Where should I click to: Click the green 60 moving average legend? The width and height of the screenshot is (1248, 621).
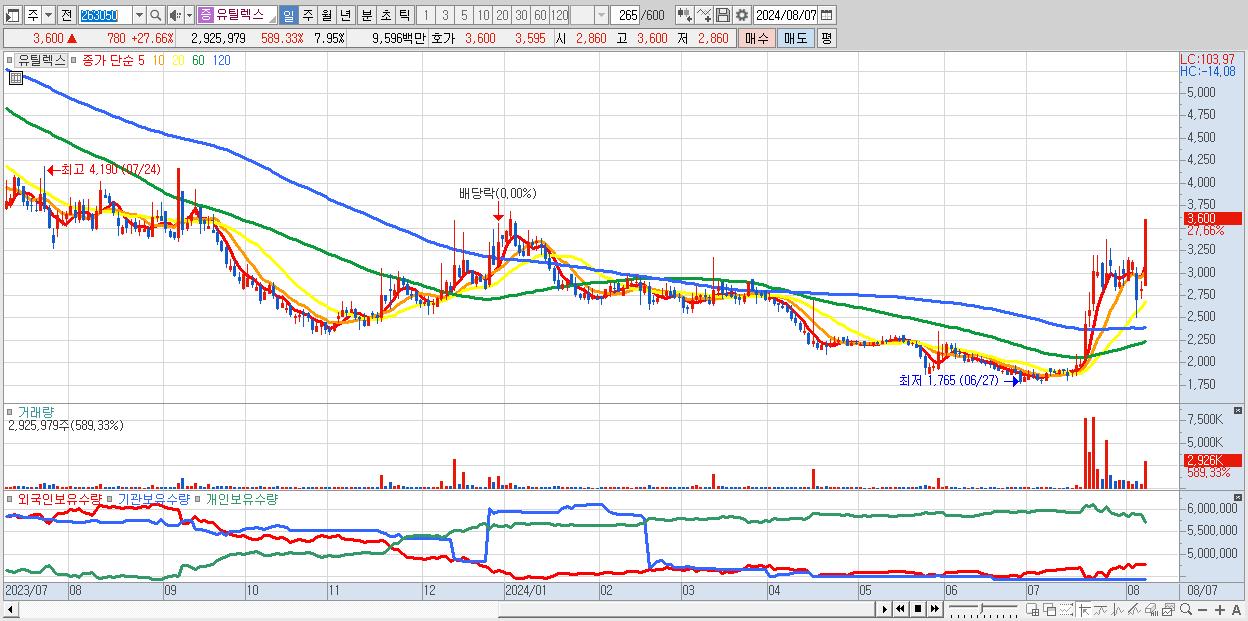click(x=198, y=60)
